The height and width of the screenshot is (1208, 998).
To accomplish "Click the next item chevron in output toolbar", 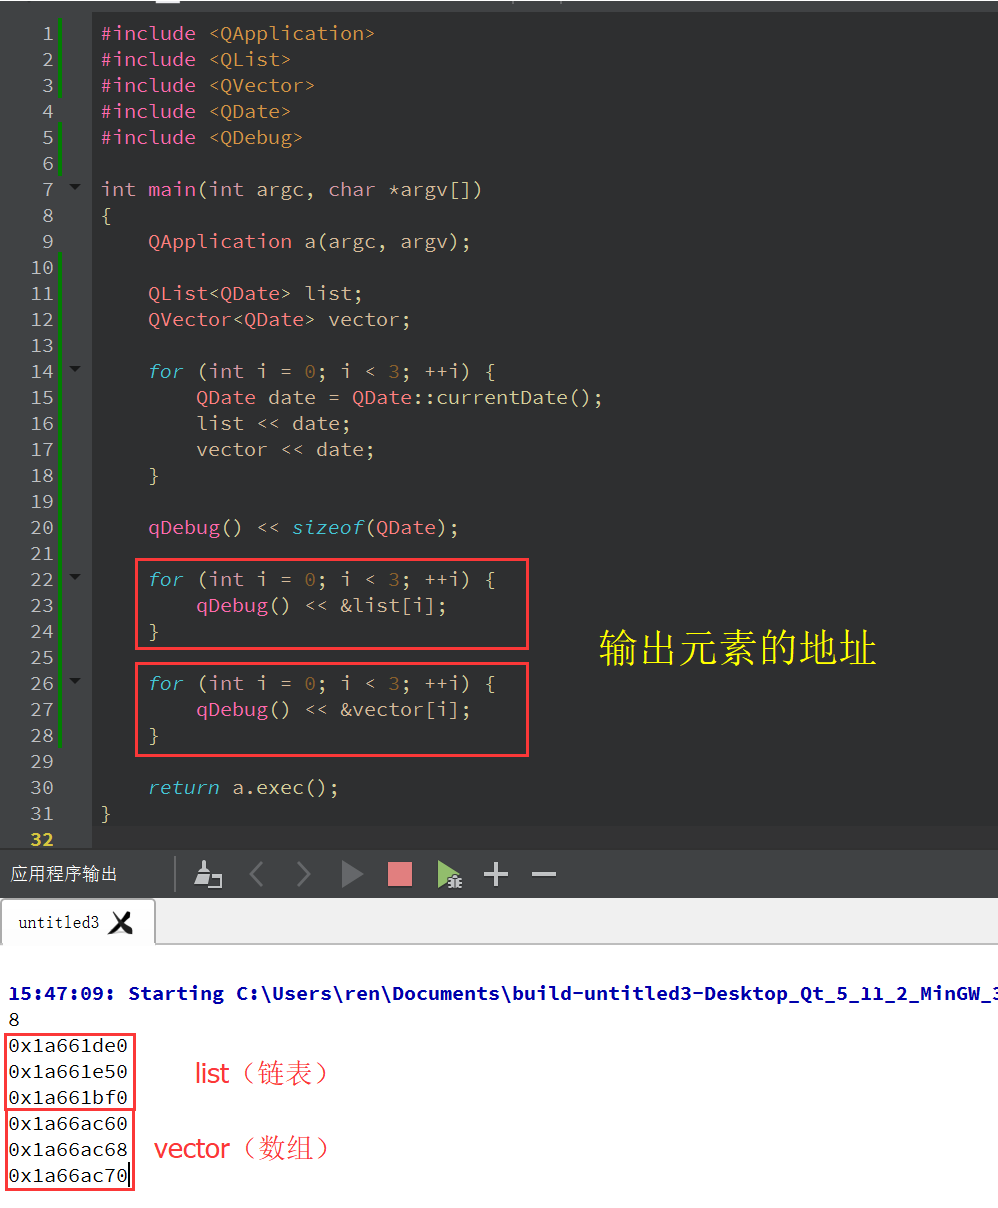I will point(304,874).
